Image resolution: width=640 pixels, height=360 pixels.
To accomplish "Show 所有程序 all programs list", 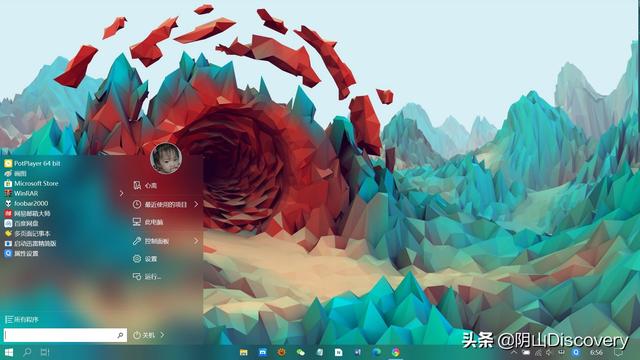I will 22,320.
